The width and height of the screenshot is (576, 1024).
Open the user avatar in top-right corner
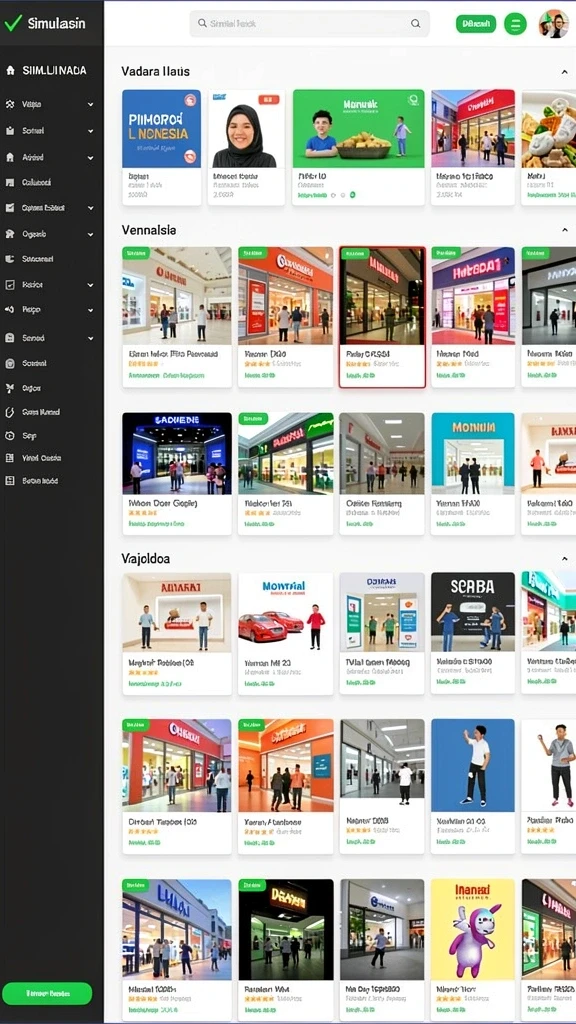coord(553,24)
